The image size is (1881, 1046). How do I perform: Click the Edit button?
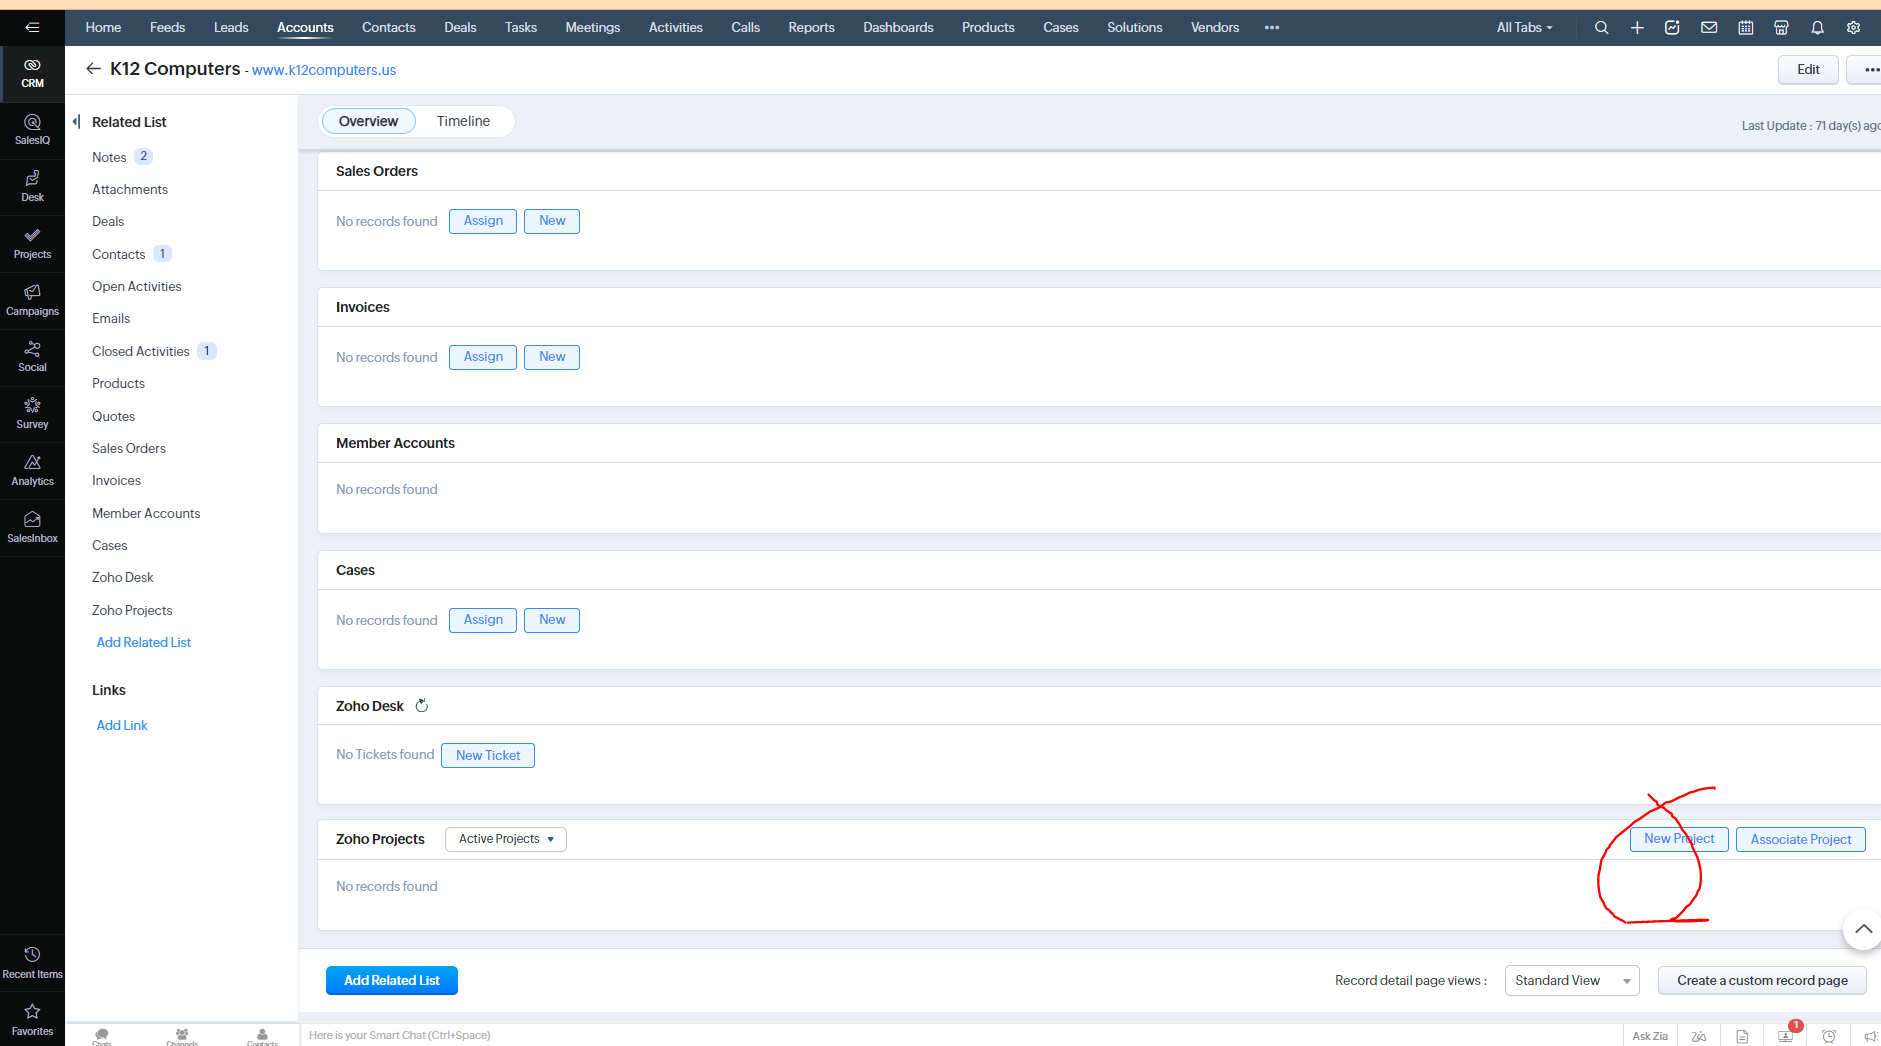tap(1808, 70)
